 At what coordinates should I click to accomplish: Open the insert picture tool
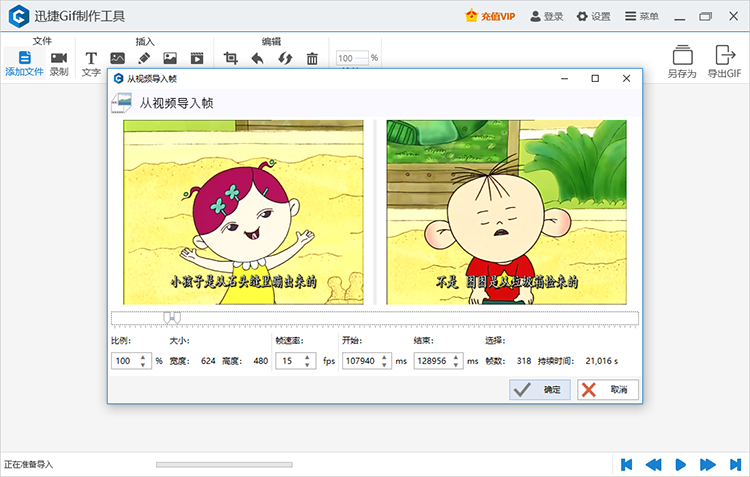click(117, 58)
